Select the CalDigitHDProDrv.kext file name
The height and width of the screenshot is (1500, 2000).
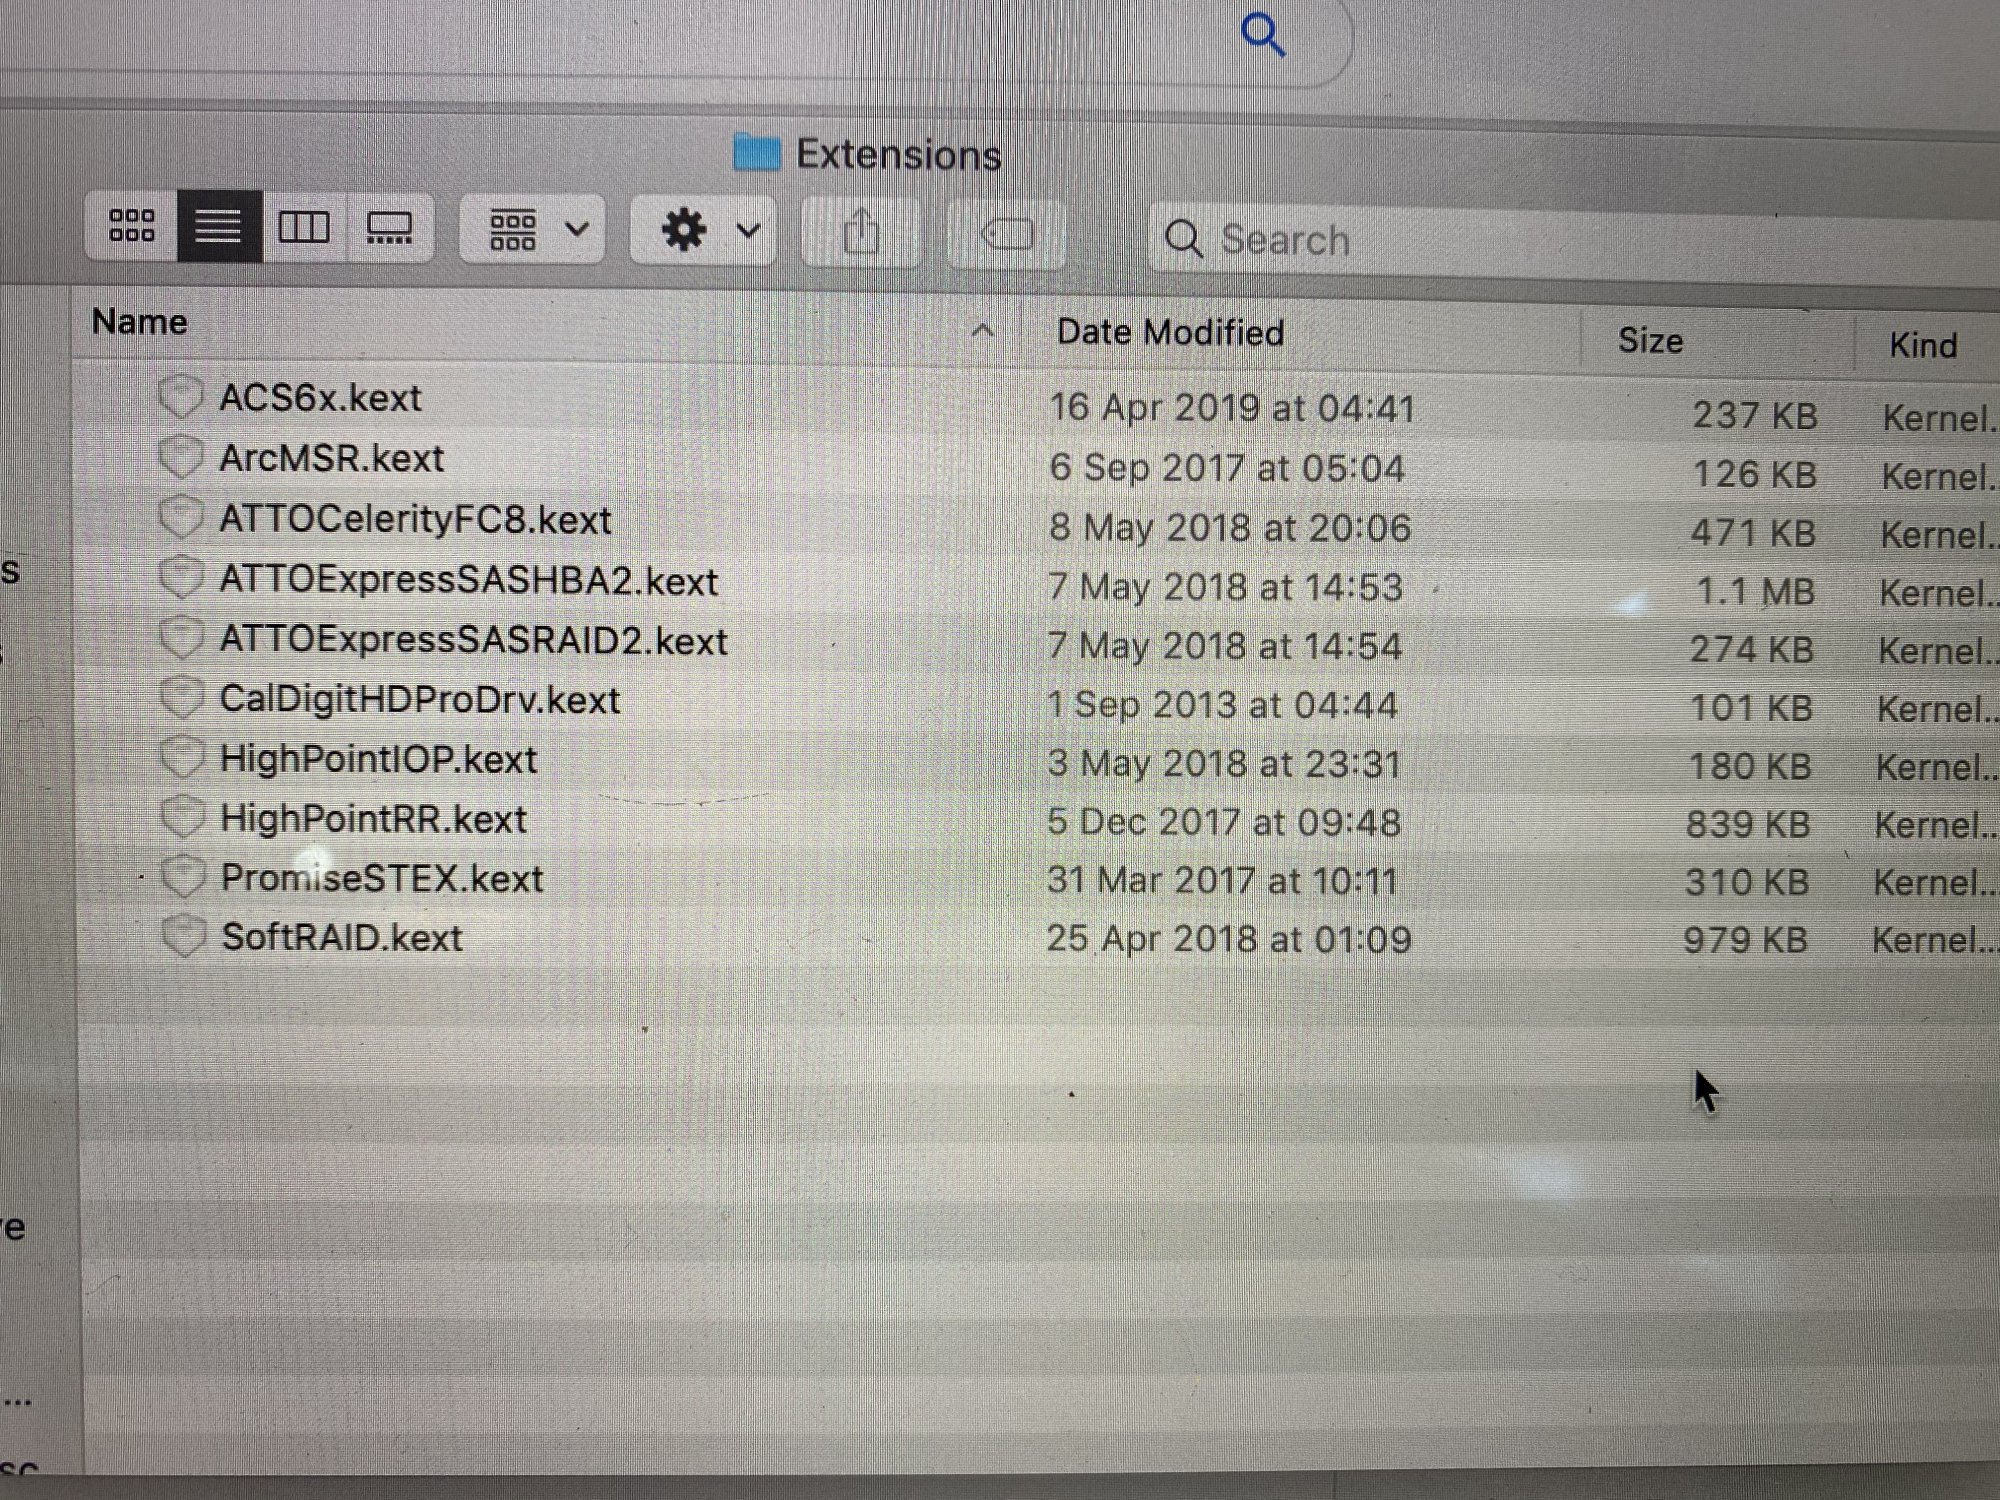pos(420,699)
